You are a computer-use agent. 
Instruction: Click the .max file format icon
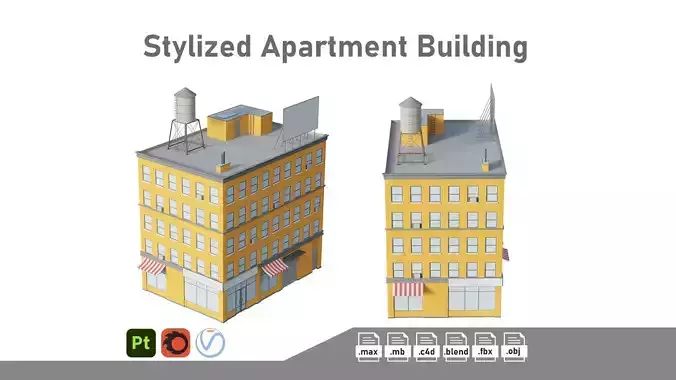[368, 346]
